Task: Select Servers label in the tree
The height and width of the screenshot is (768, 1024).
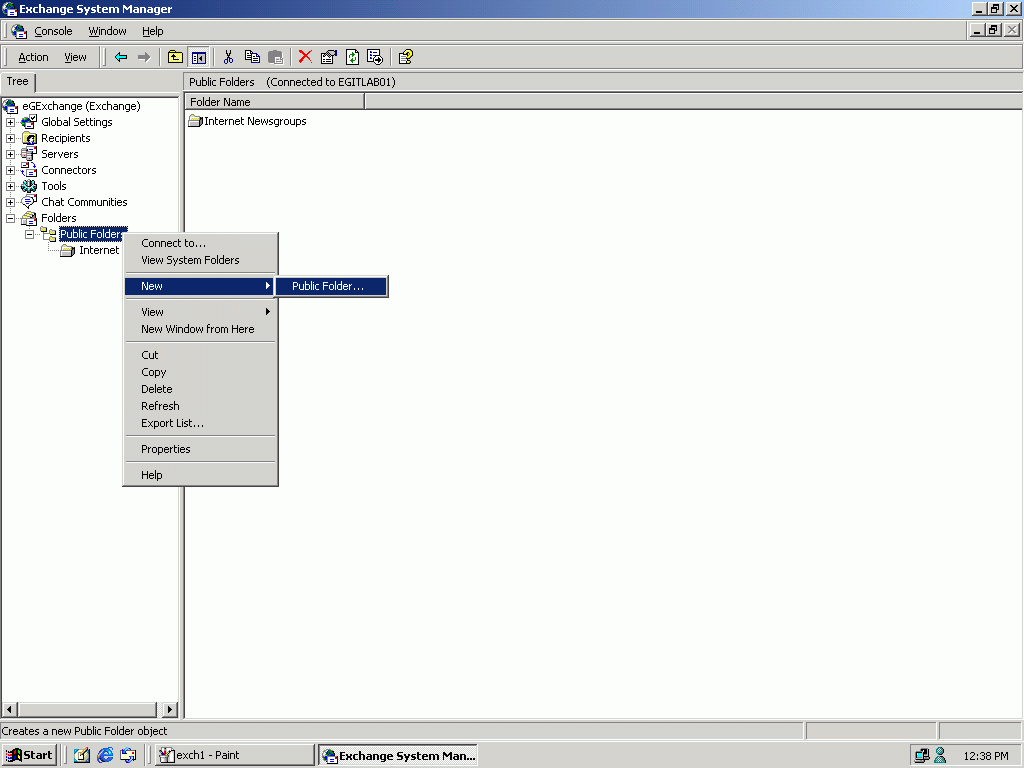Action: 59,154
